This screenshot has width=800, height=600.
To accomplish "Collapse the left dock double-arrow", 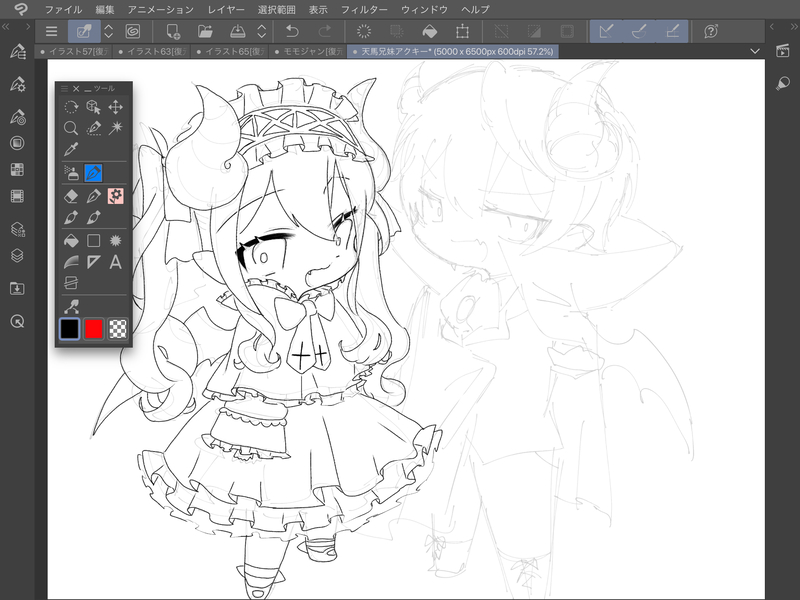I will point(6,27).
